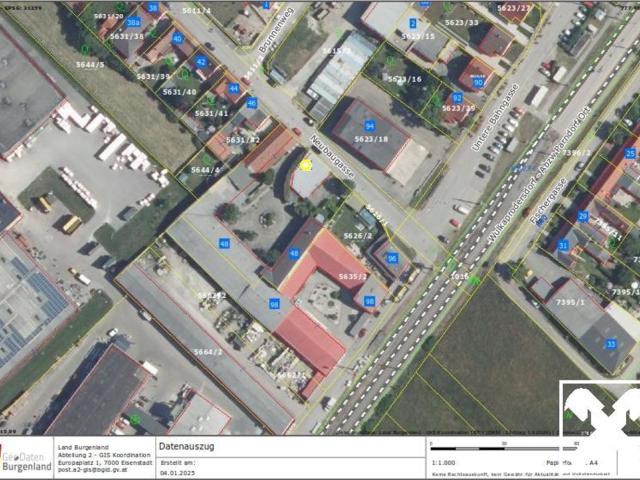Select the house number 46 marker
This screenshot has height=480, width=640.
click(x=252, y=103)
